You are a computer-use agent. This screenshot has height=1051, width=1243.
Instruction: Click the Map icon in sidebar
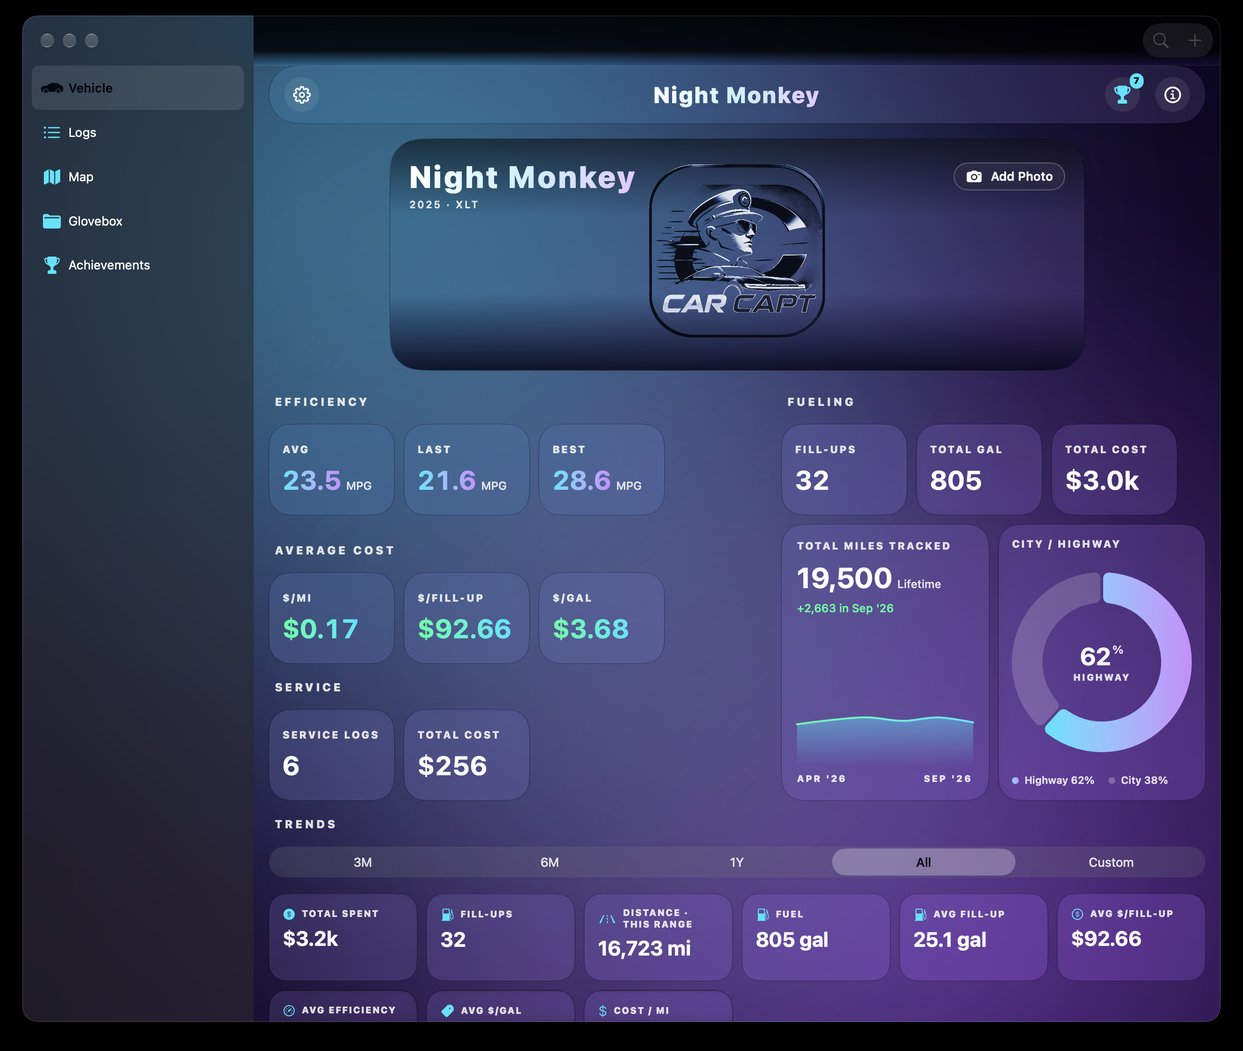coord(52,177)
